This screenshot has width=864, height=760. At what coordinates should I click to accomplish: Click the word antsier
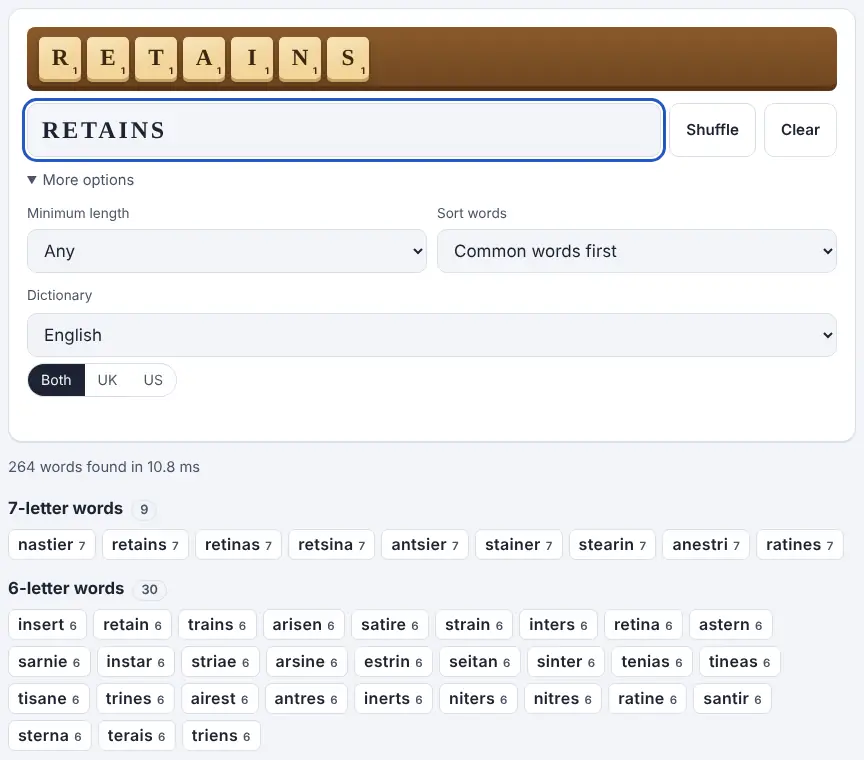(x=424, y=545)
